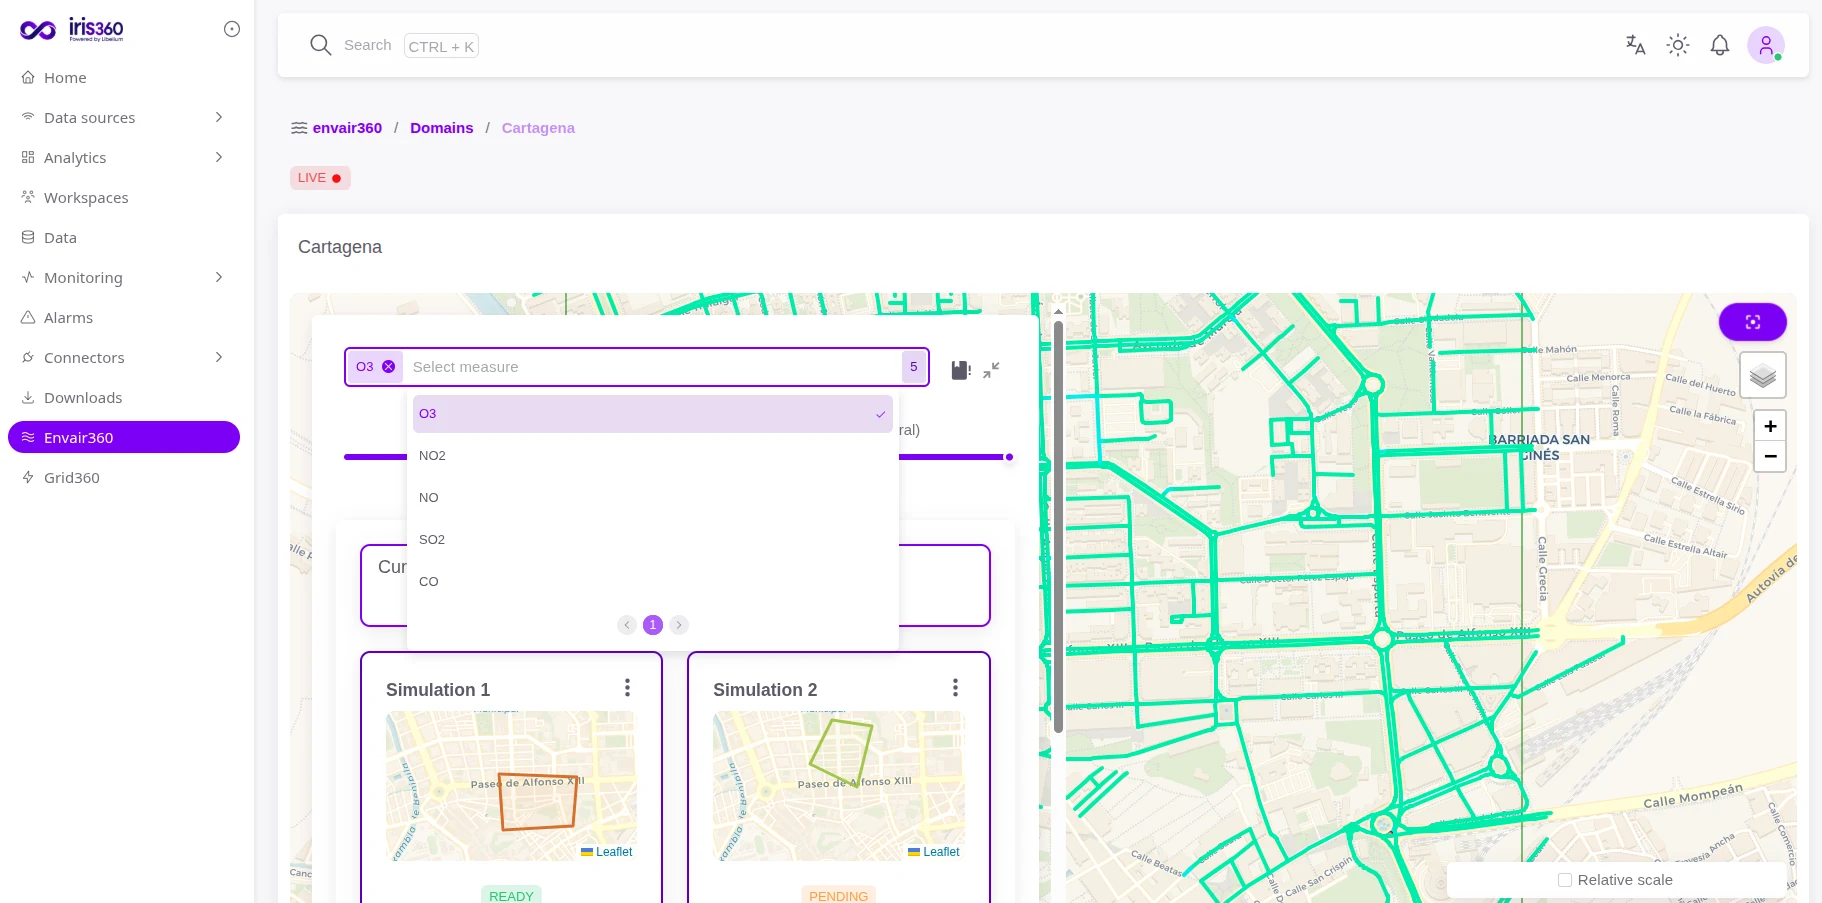Click the Connectors plug icon

point(28,357)
